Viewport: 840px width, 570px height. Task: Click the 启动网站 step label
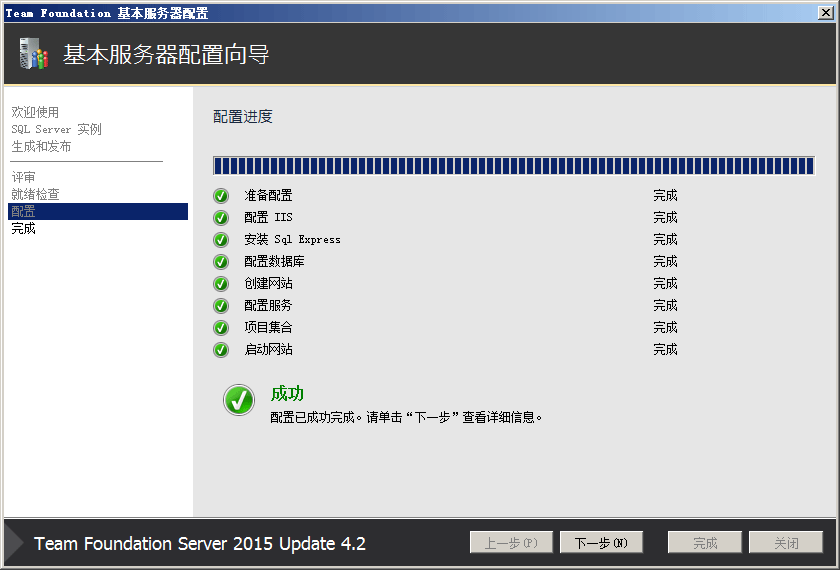point(268,349)
